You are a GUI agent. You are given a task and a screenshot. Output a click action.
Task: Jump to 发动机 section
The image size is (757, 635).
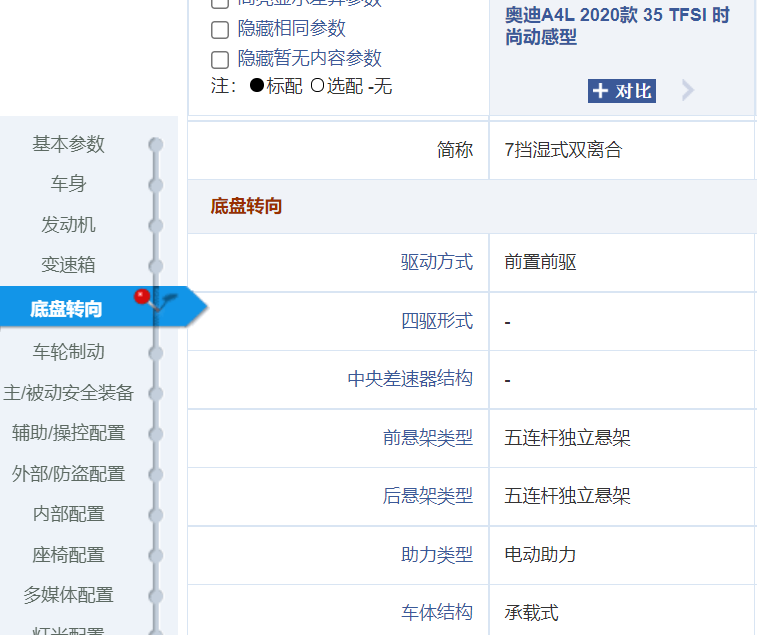(68, 225)
